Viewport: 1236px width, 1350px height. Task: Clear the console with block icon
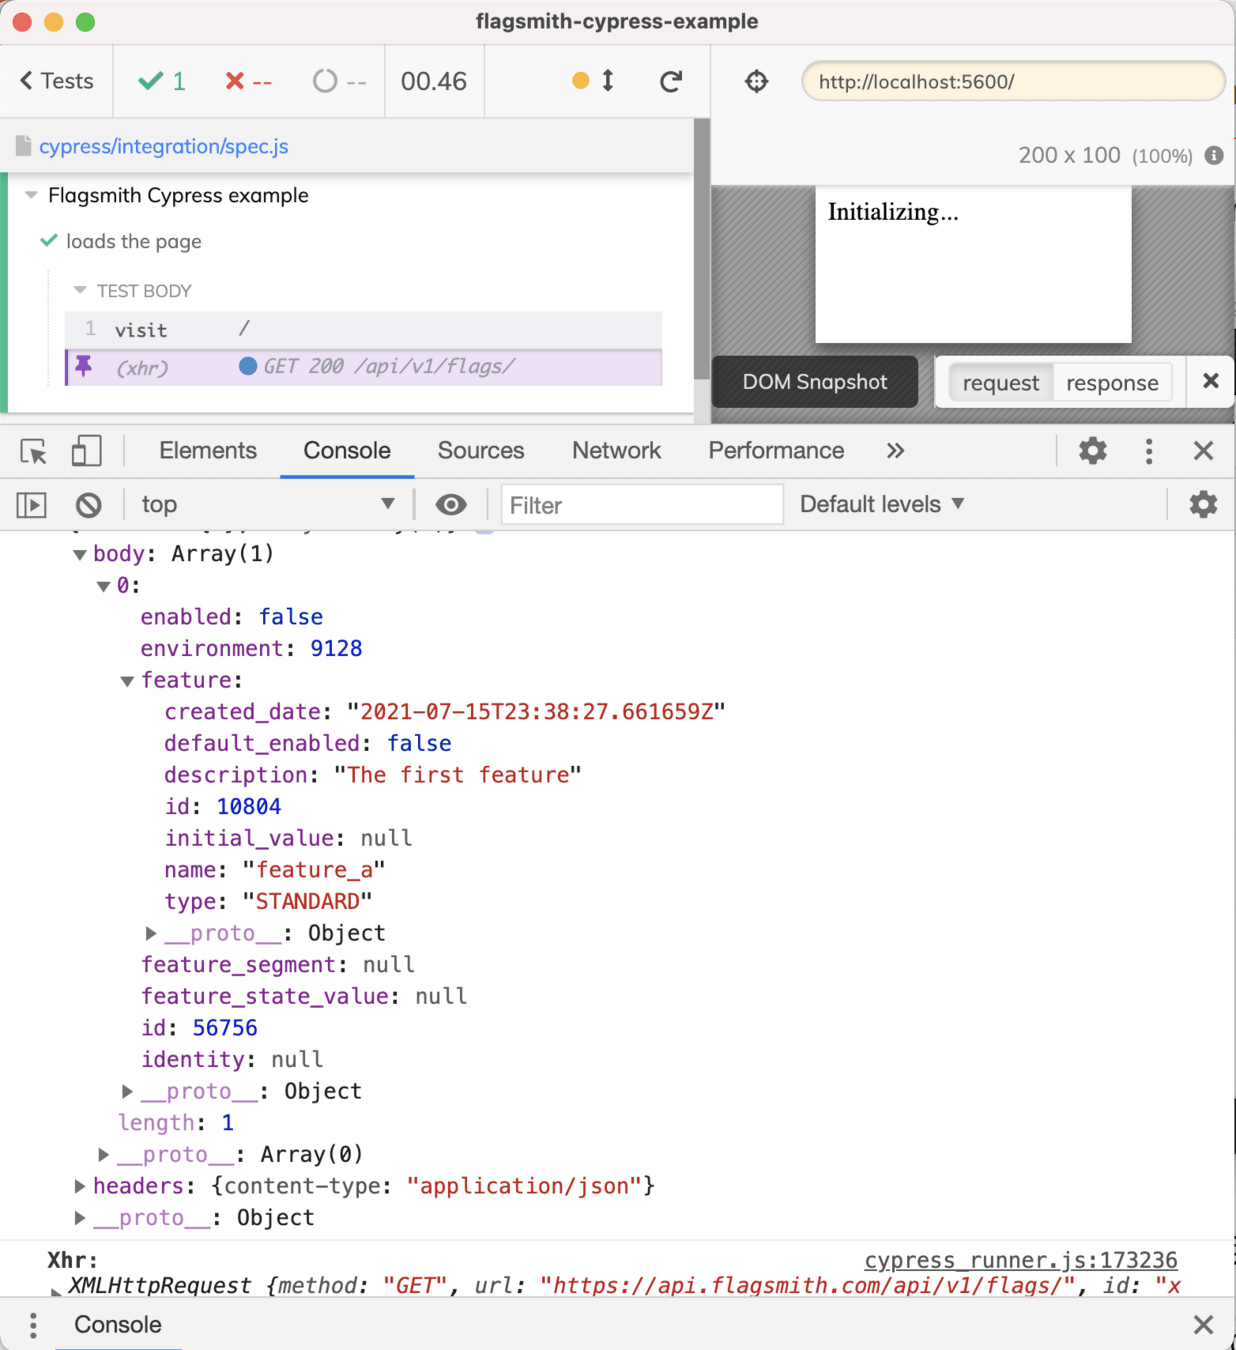pos(89,505)
